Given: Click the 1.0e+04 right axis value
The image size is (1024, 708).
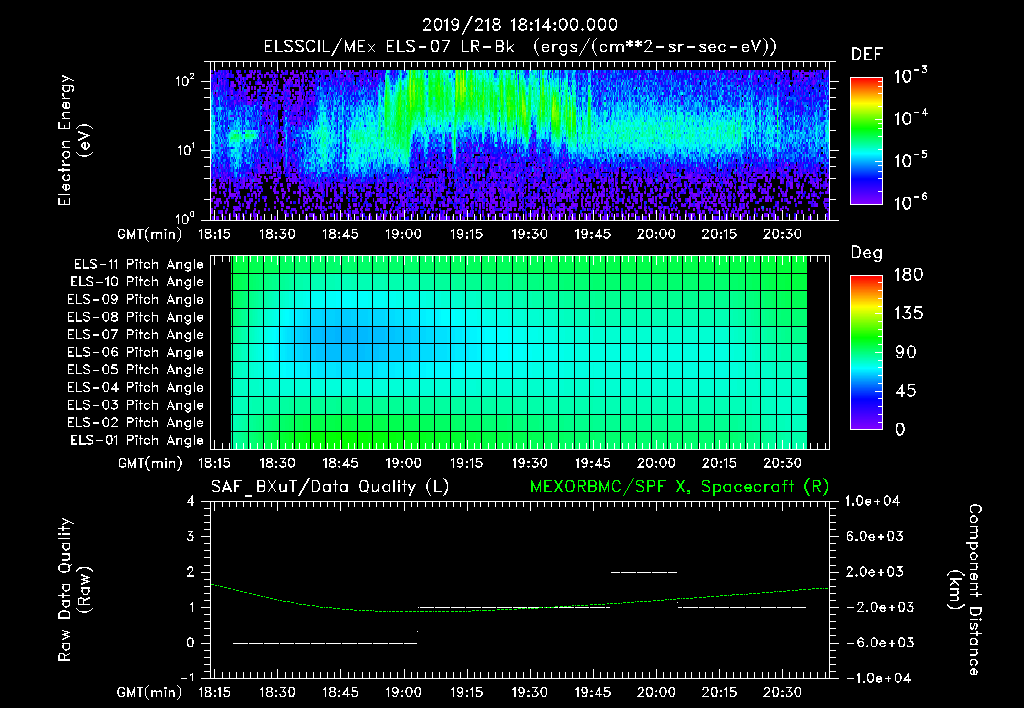Looking at the screenshot, I should point(873,501).
